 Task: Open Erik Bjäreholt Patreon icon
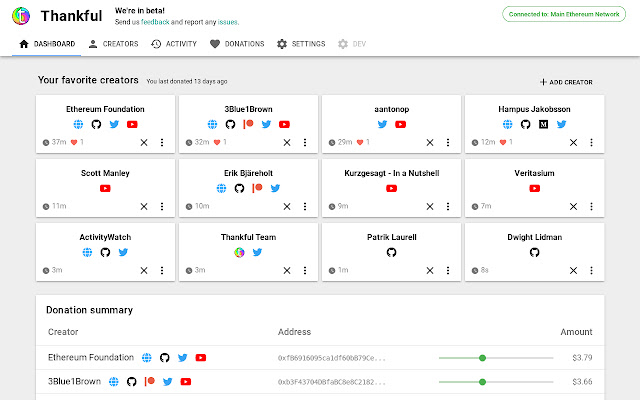(257, 188)
